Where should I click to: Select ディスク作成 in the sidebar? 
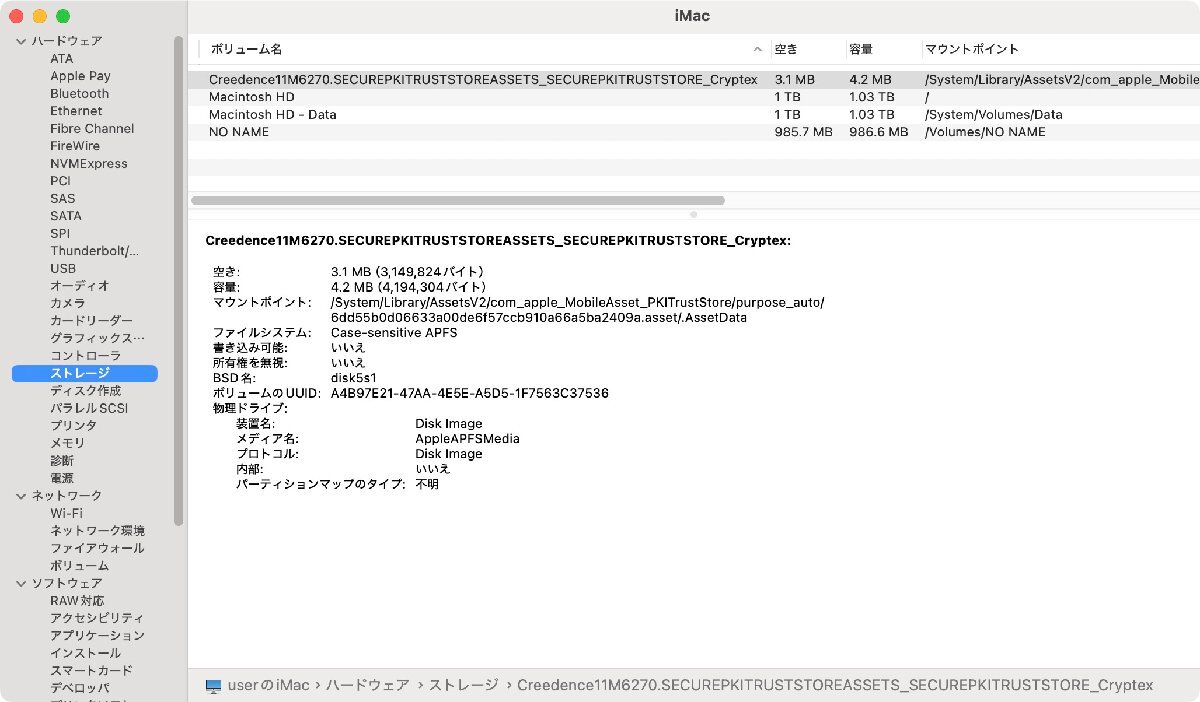(x=85, y=391)
